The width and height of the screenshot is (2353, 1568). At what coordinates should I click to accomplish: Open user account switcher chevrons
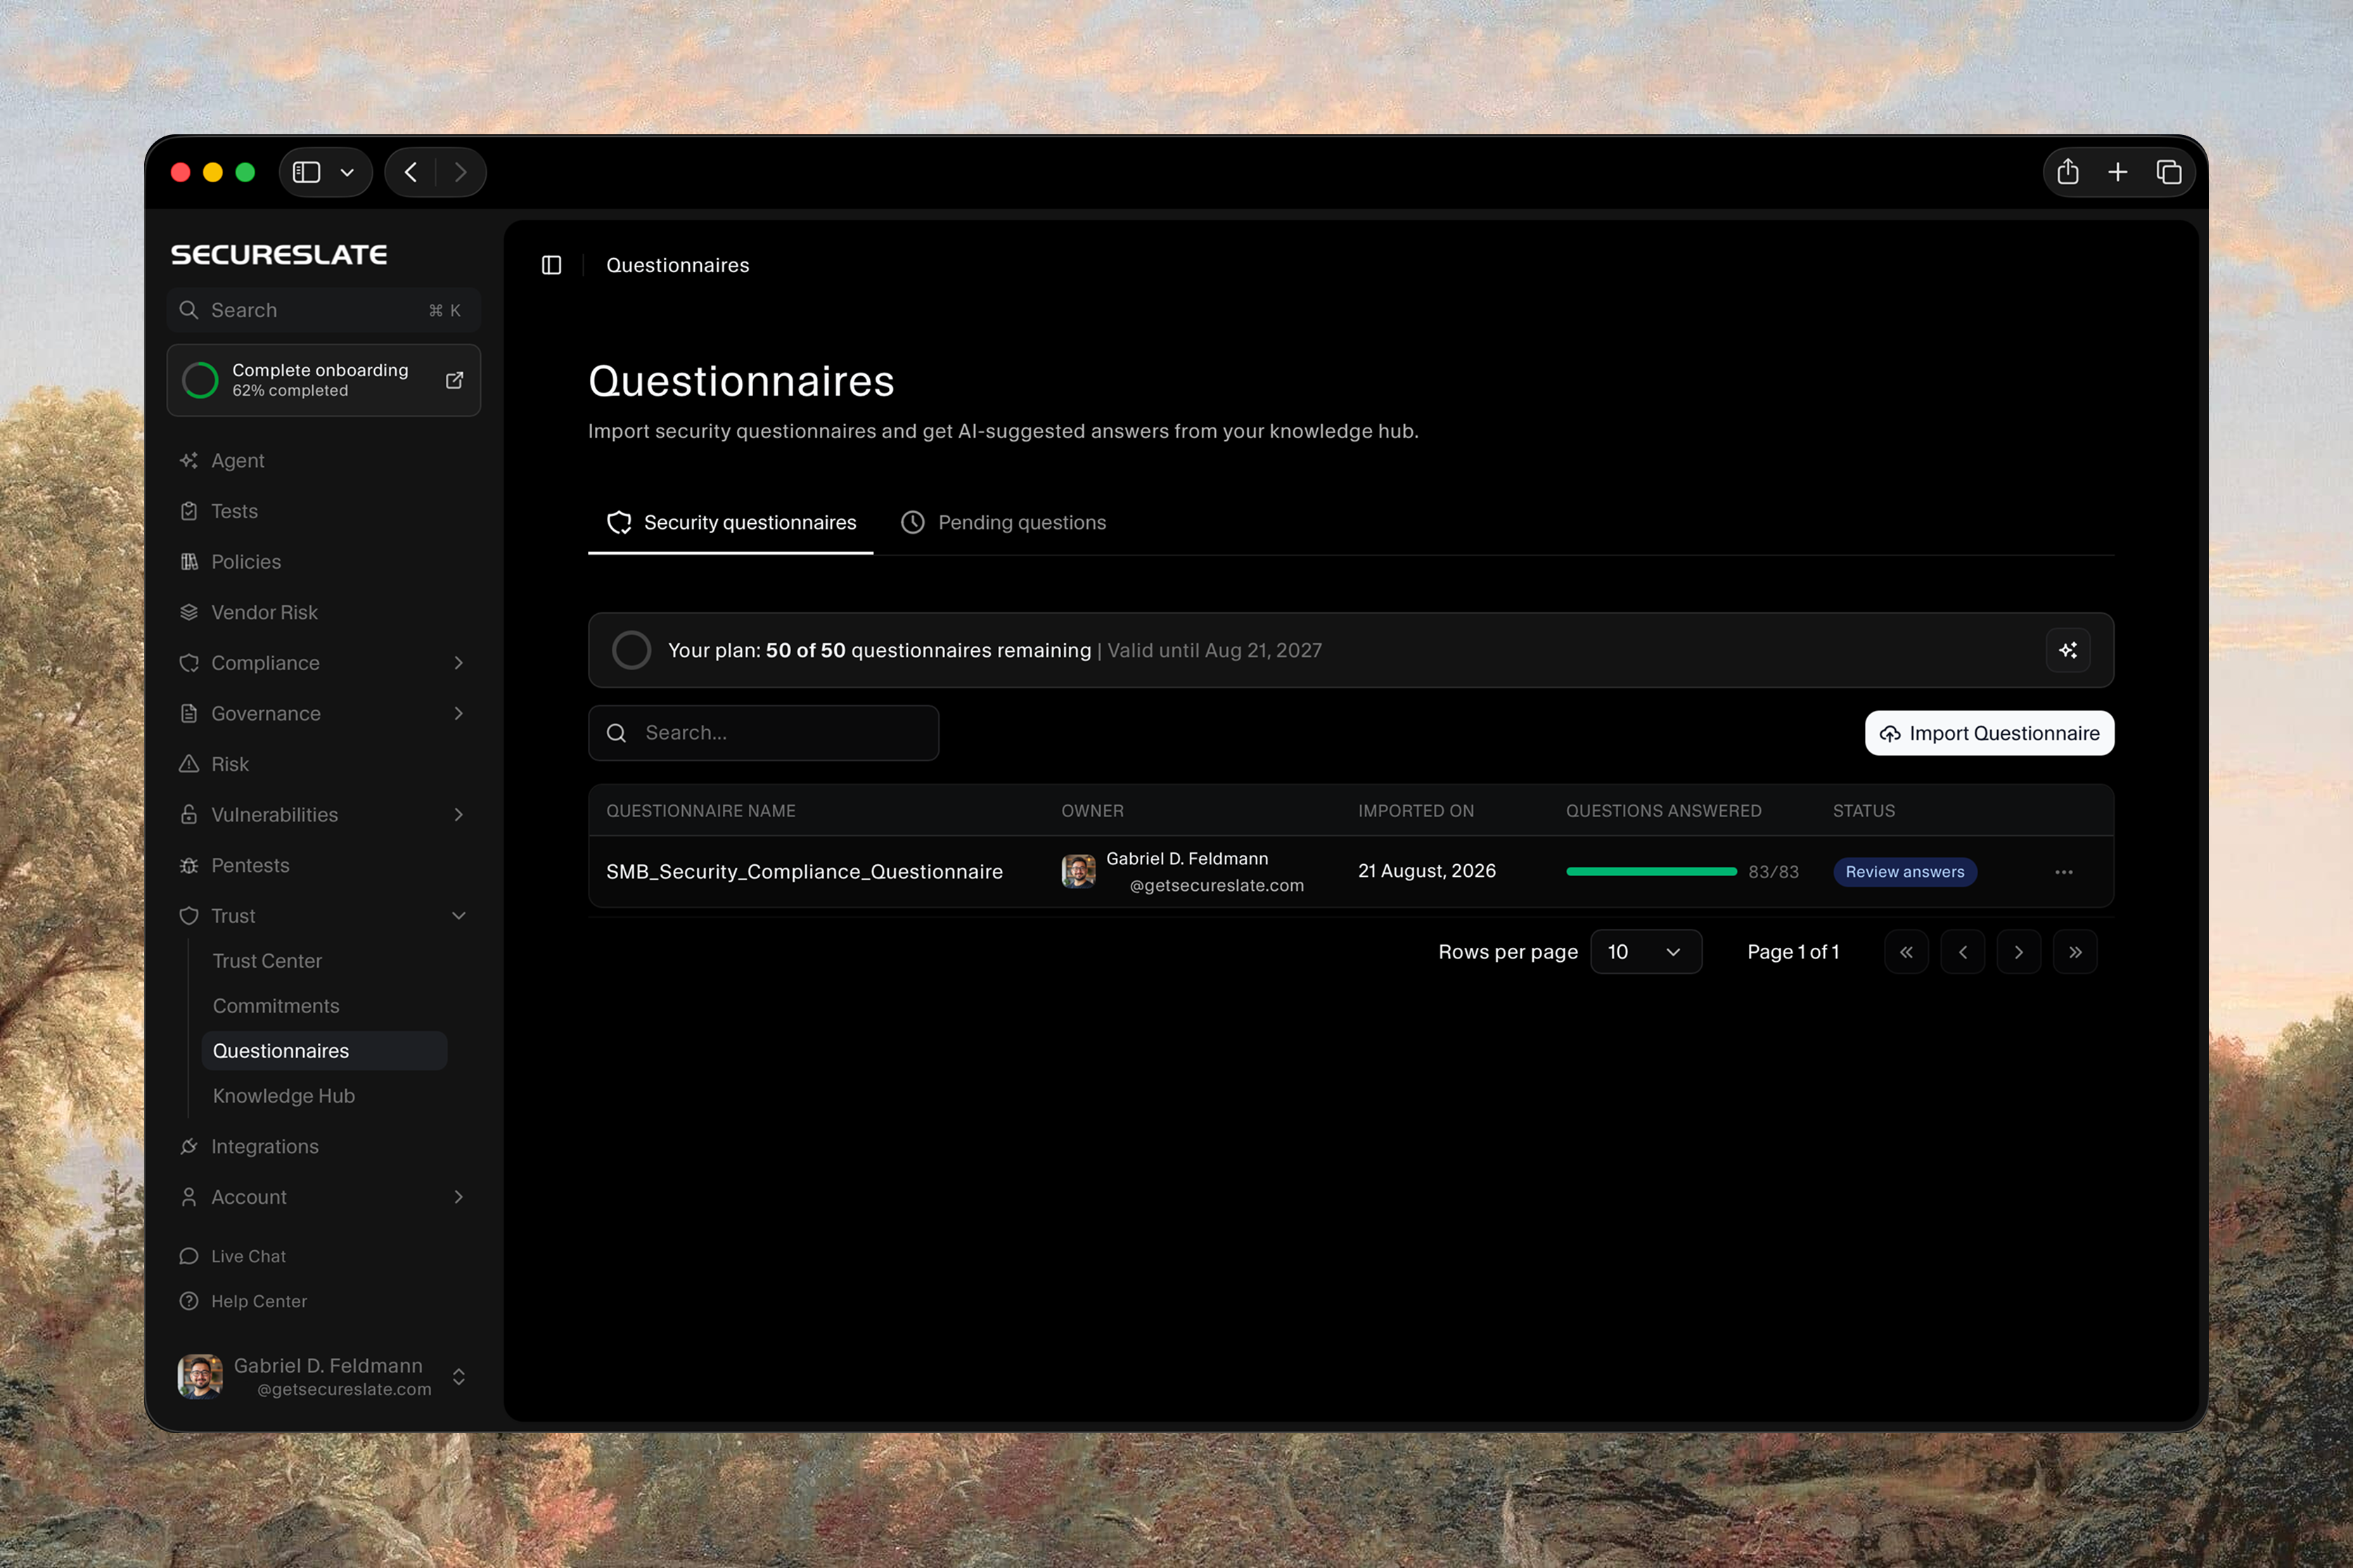tap(458, 1377)
